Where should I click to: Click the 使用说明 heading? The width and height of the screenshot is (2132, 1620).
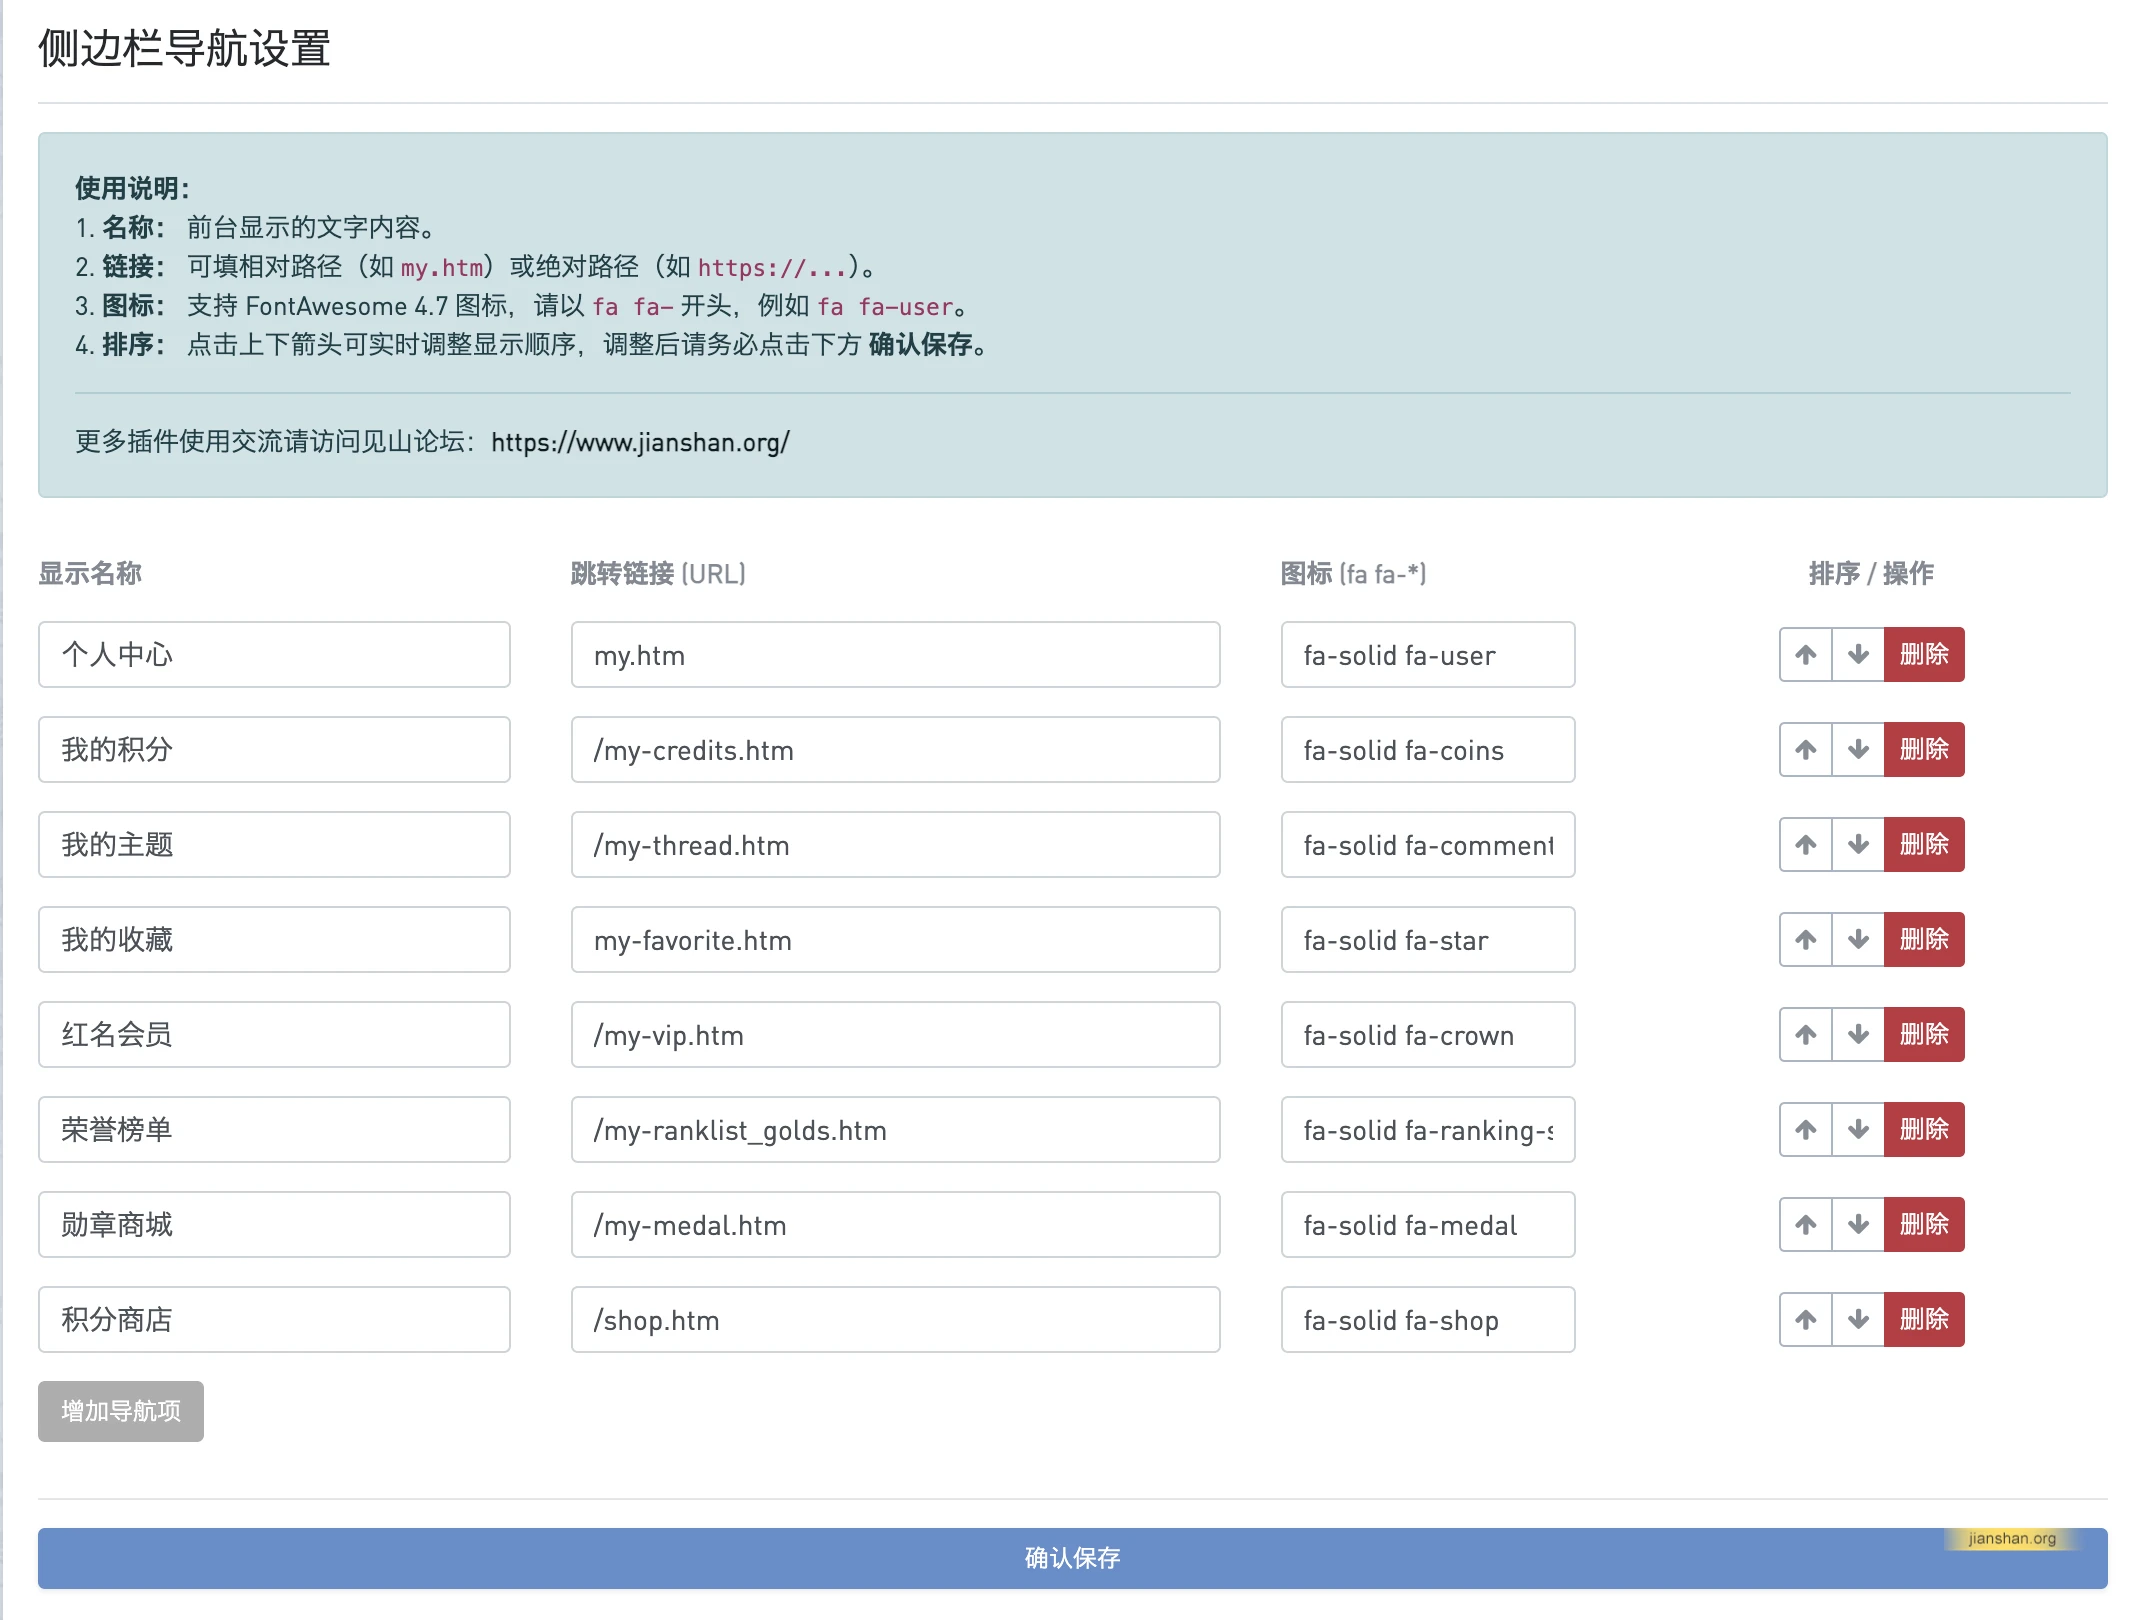click(x=132, y=188)
